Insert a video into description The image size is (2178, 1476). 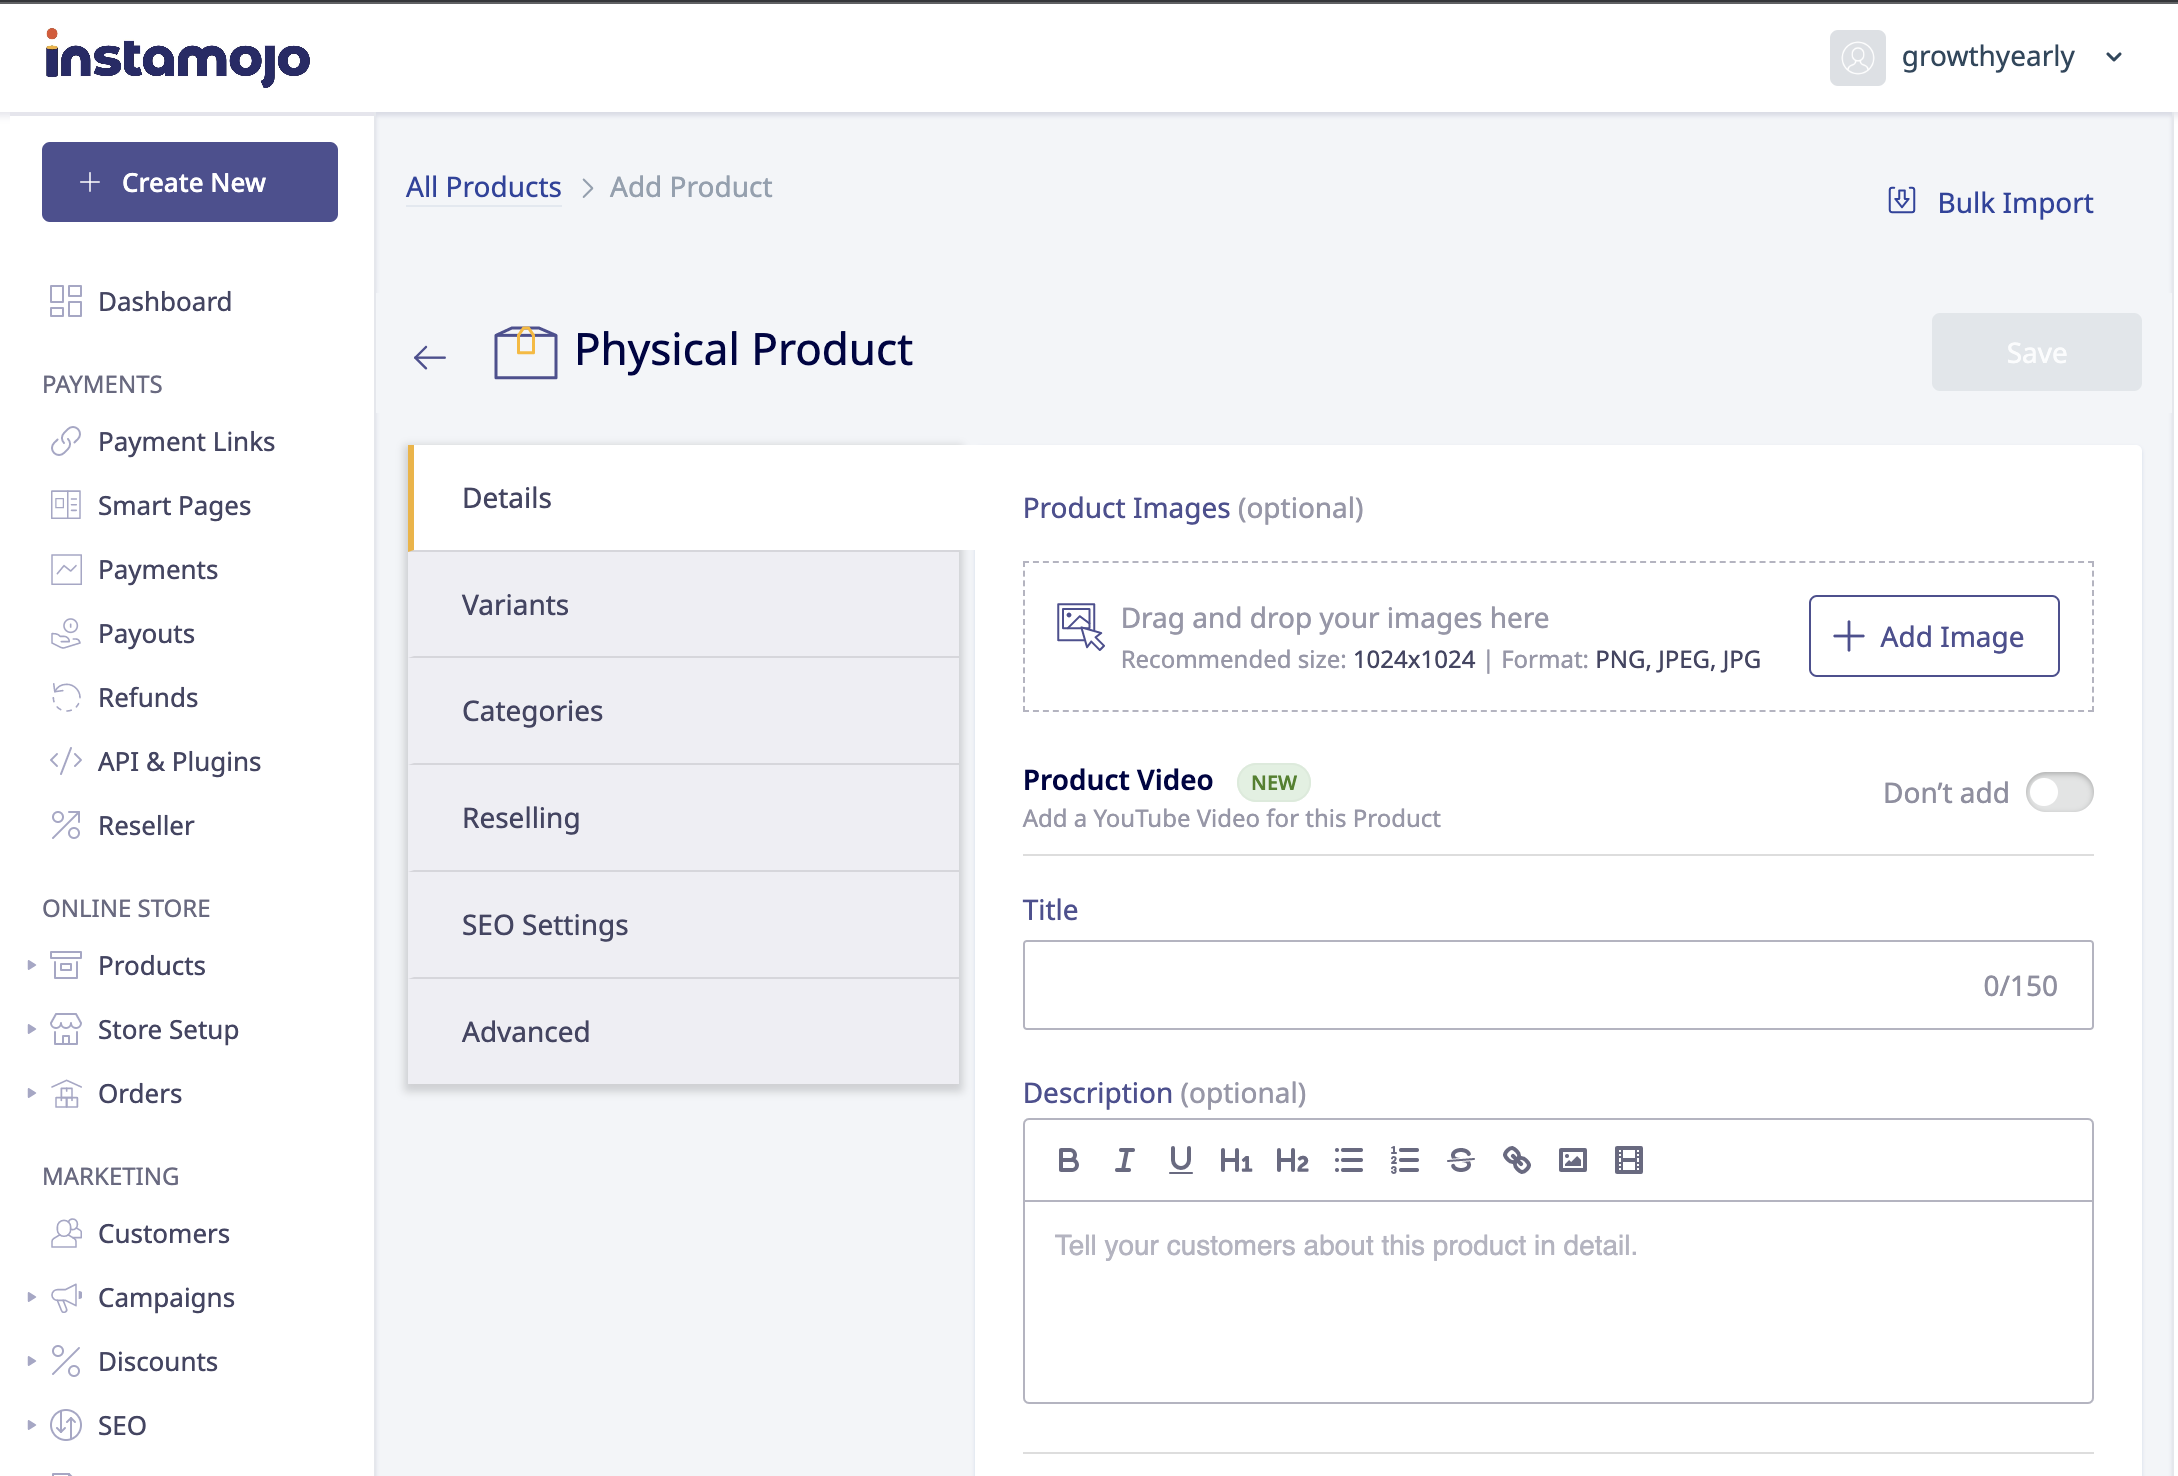tap(1629, 1160)
